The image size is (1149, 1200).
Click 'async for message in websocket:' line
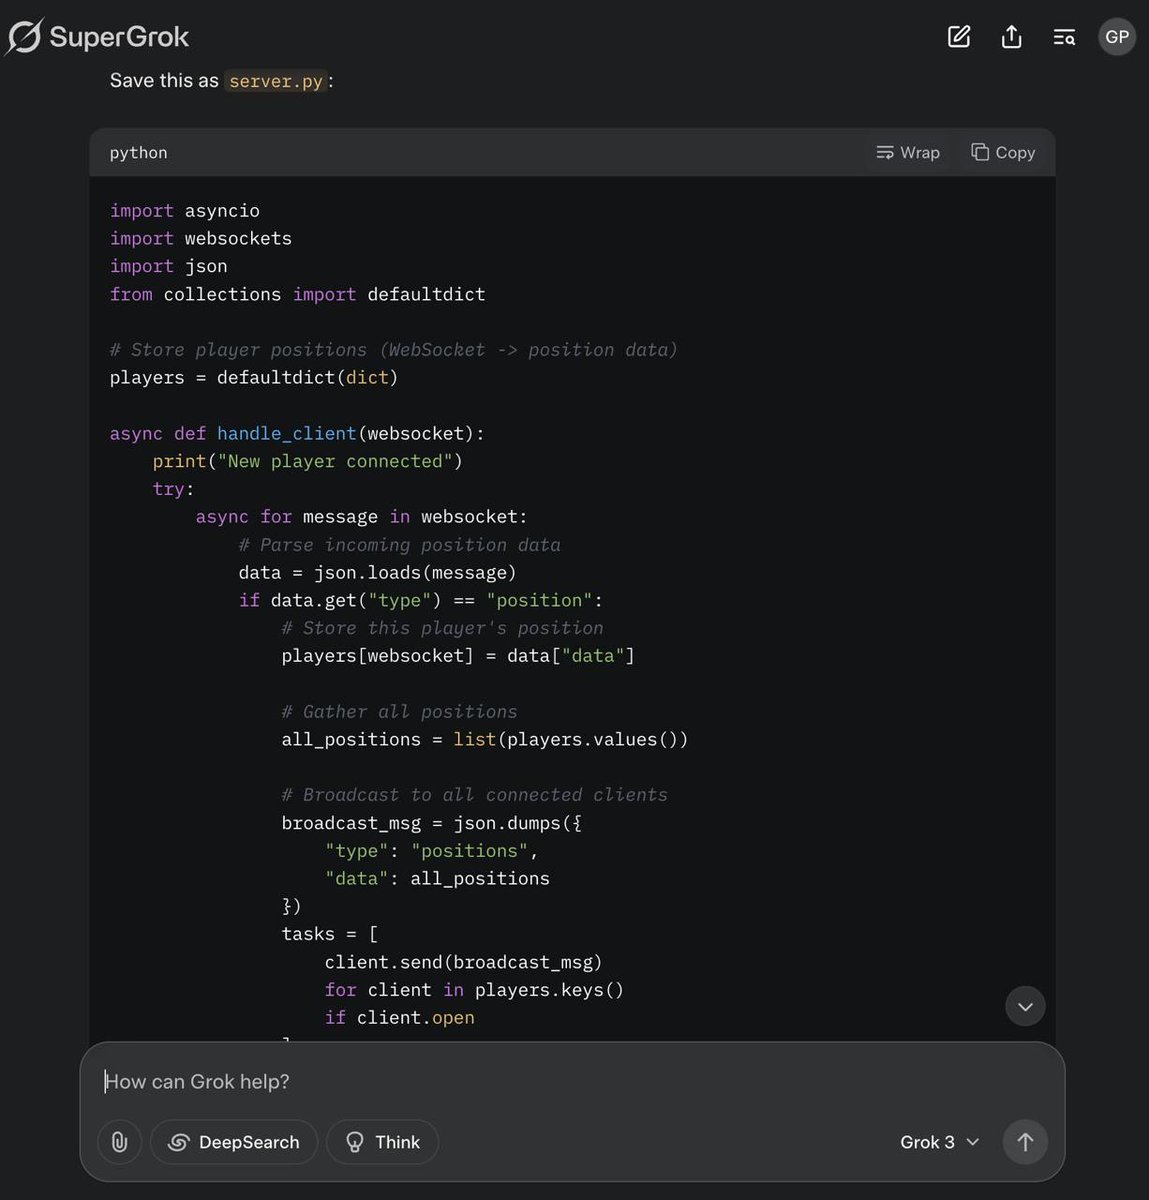361,516
